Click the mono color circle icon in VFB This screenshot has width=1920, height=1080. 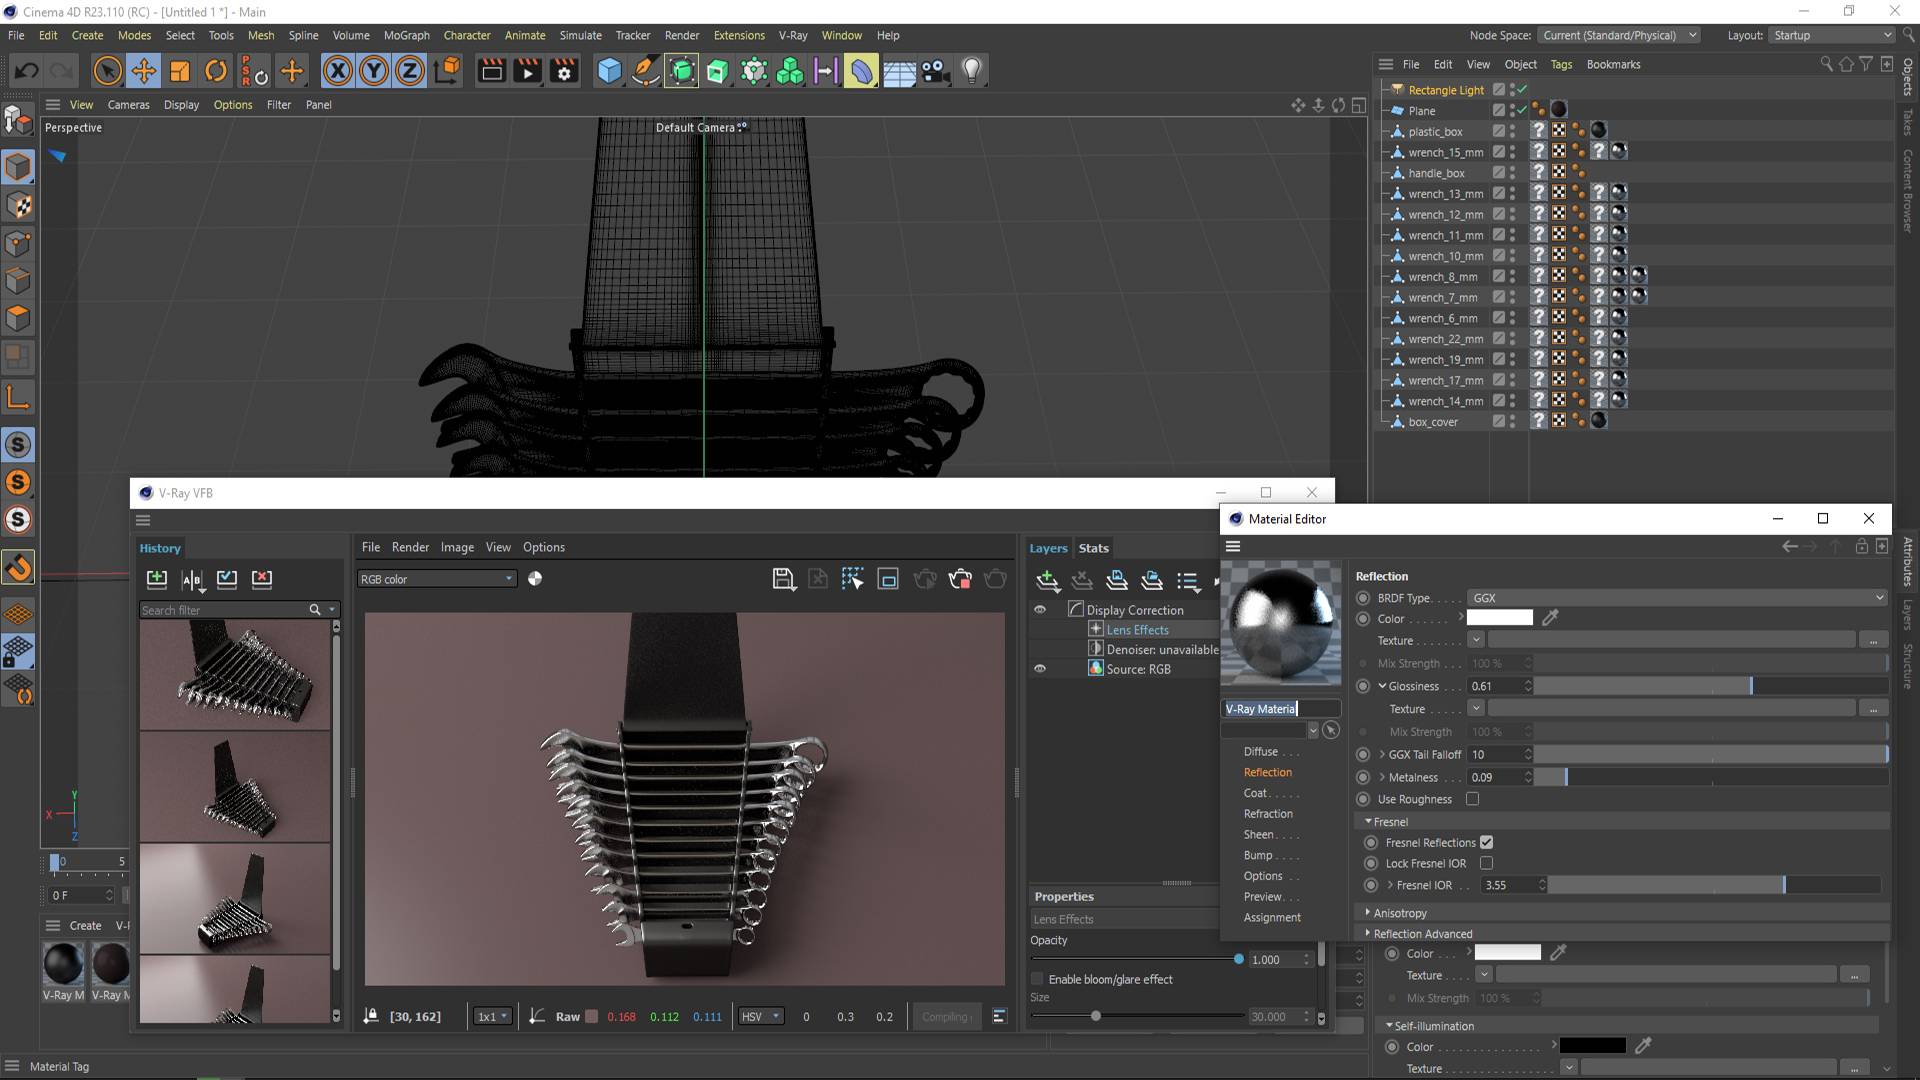click(x=535, y=579)
